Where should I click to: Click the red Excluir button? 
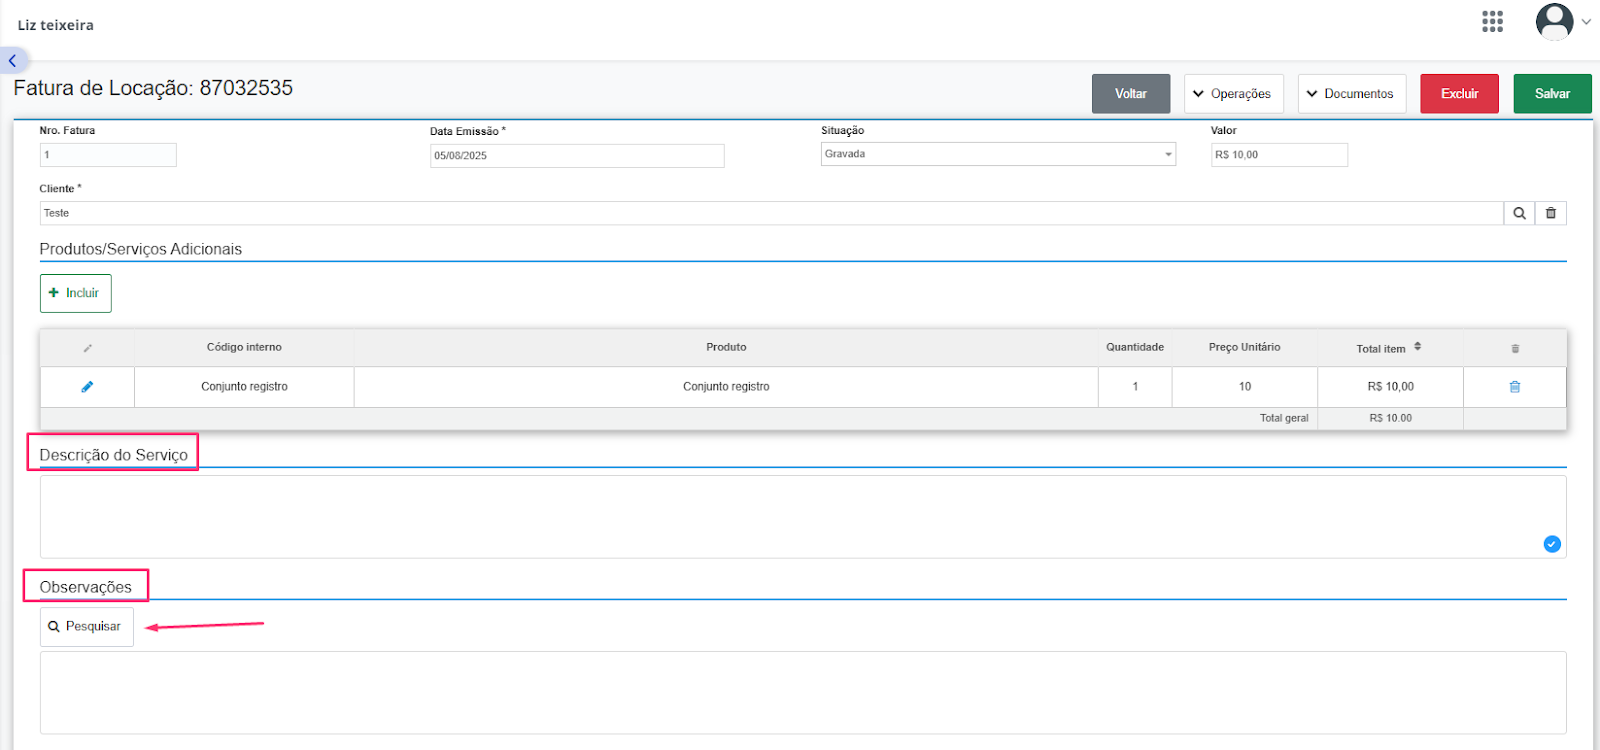click(x=1459, y=94)
